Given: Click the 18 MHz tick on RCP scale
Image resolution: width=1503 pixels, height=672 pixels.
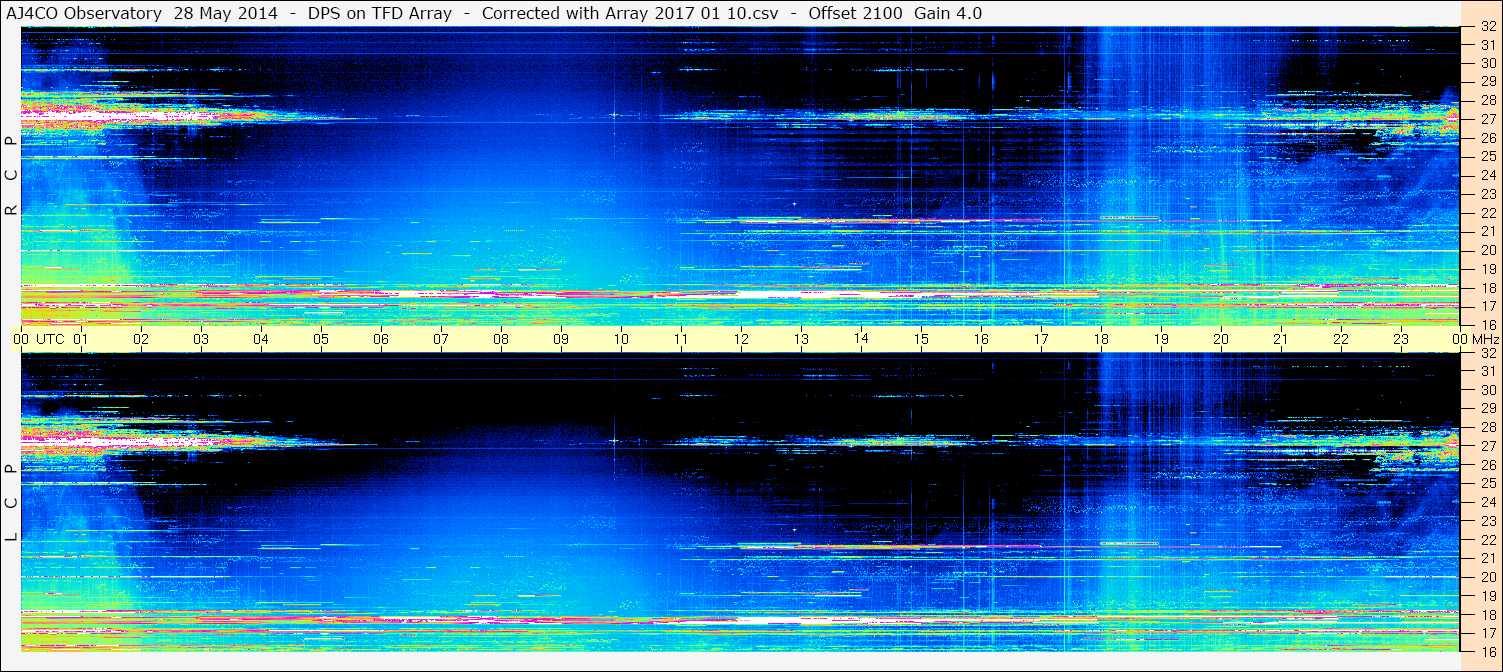Looking at the screenshot, I should pyautogui.click(x=1487, y=288).
